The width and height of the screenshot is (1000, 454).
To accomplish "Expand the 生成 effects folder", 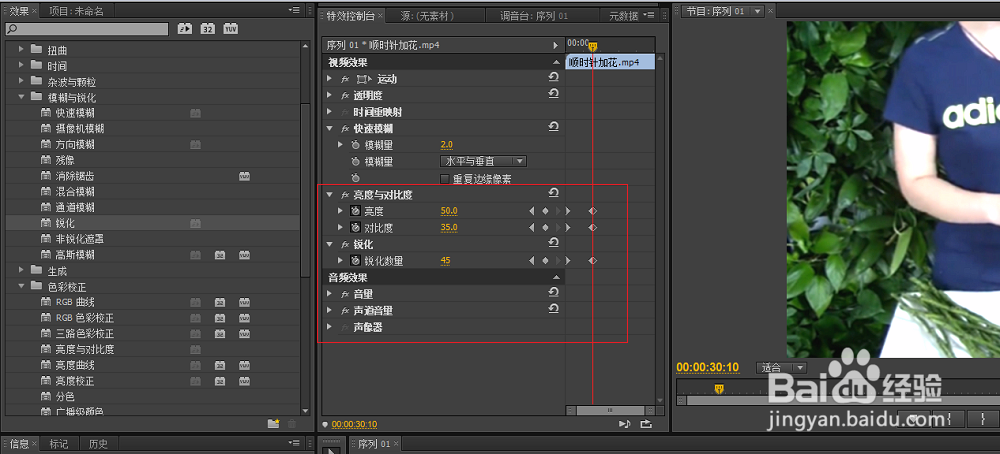I will tap(21, 270).
